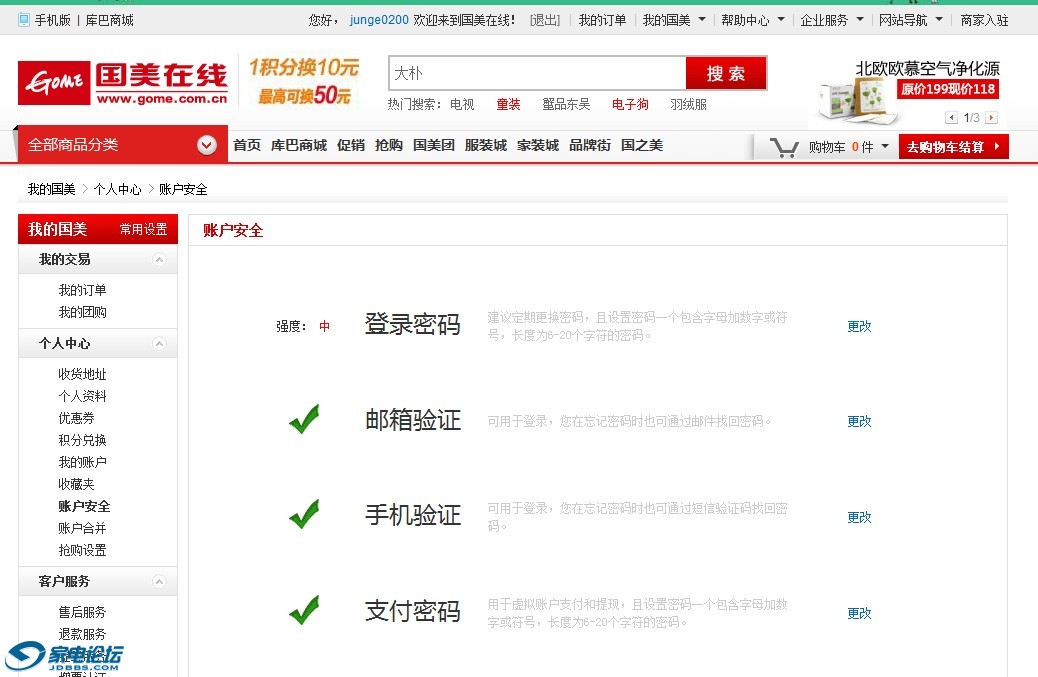Viewport: 1038px width, 677px height.
Task: Open 我的国美 dropdown in top bar
Action: point(674,21)
